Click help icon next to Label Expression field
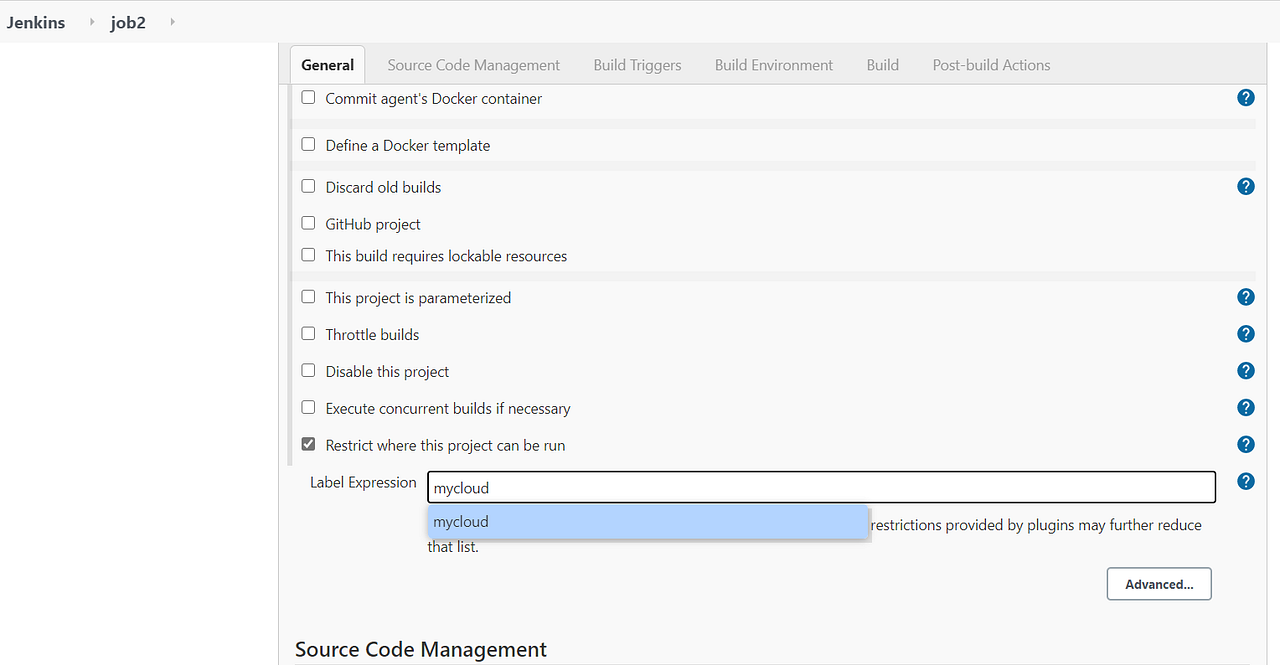 (1245, 482)
